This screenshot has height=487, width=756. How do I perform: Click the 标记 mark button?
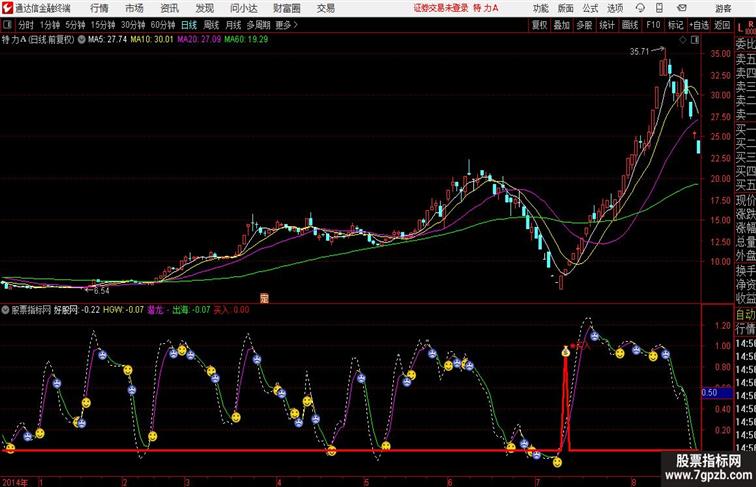tap(675, 25)
